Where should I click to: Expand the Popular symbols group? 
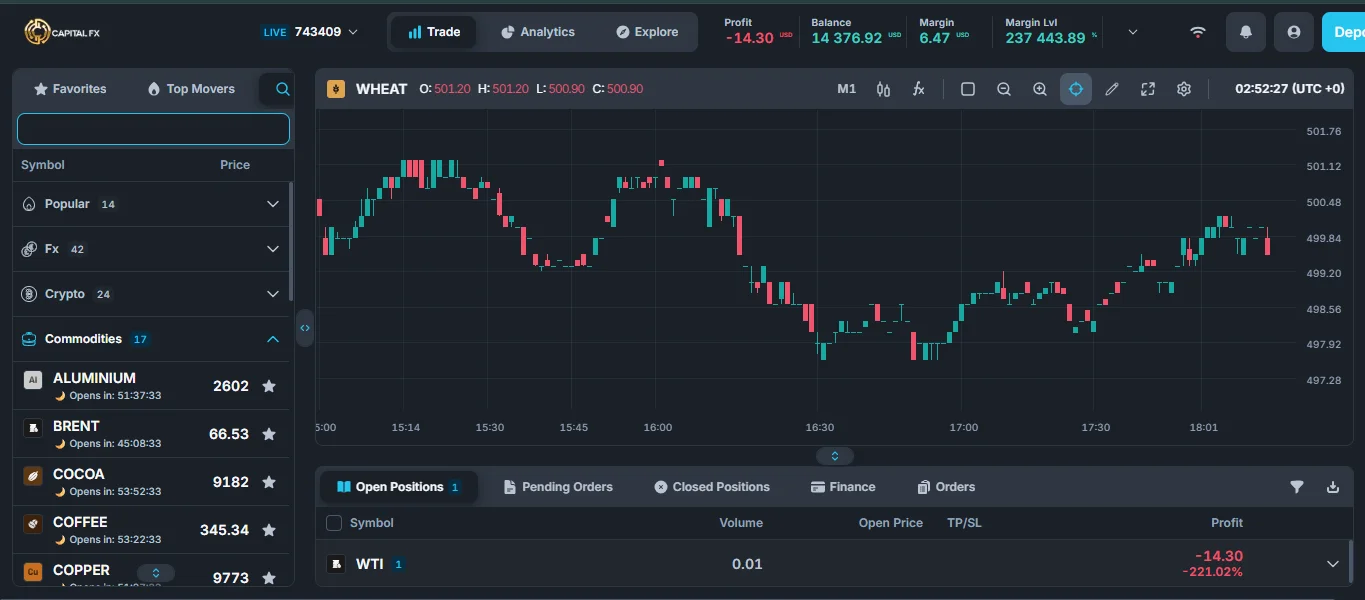tap(272, 204)
